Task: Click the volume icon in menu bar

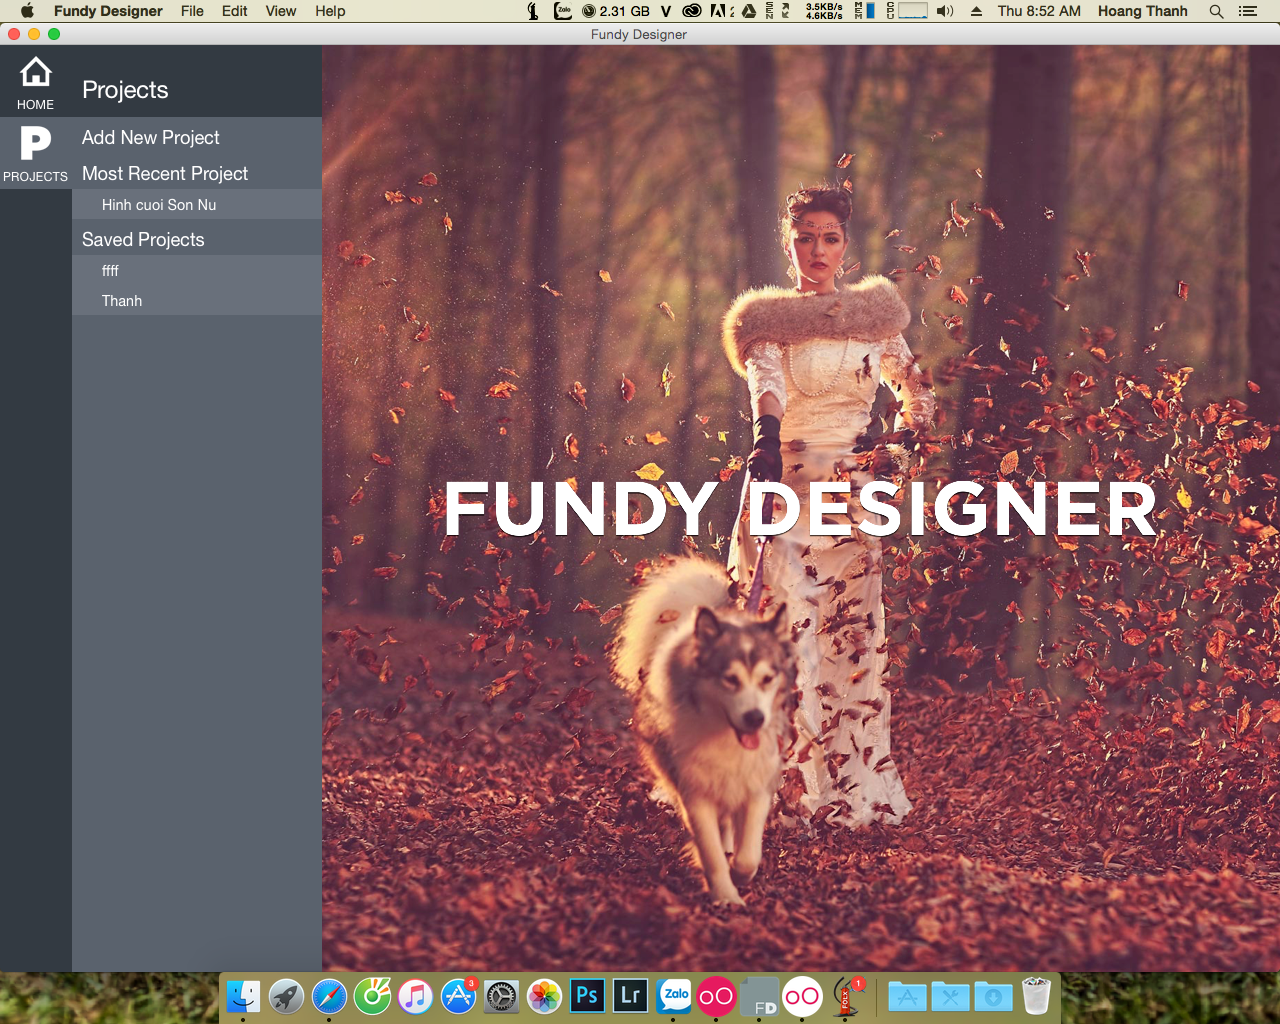Action: (x=945, y=11)
